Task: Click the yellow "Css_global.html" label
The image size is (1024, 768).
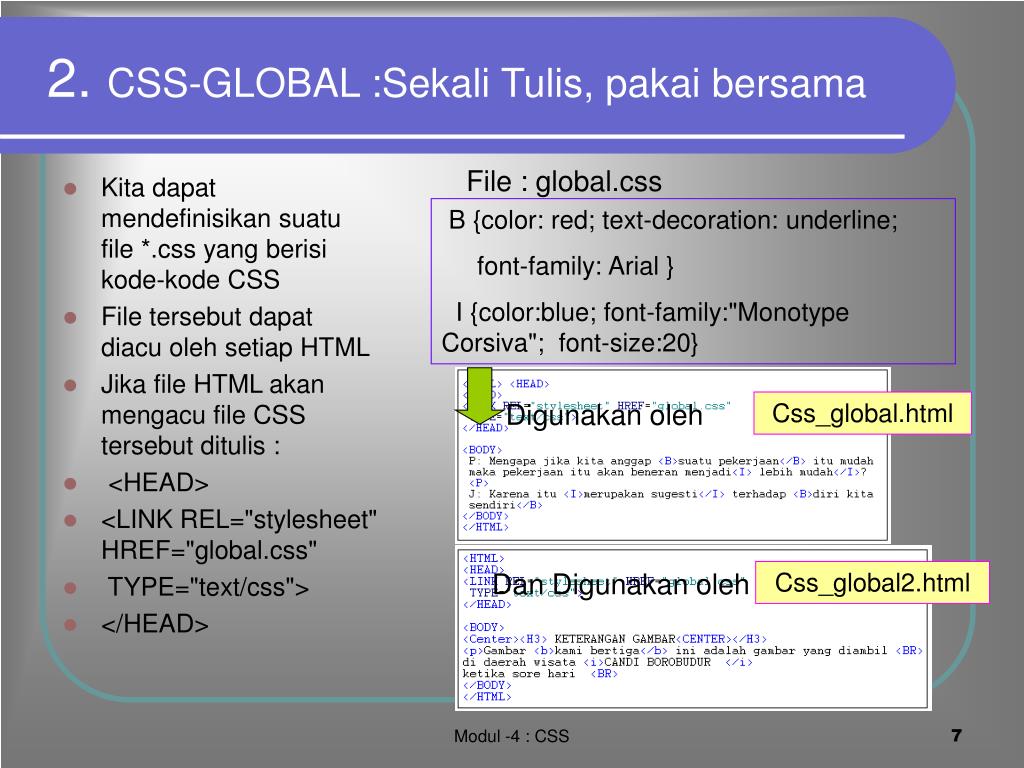Action: pyautogui.click(x=862, y=413)
